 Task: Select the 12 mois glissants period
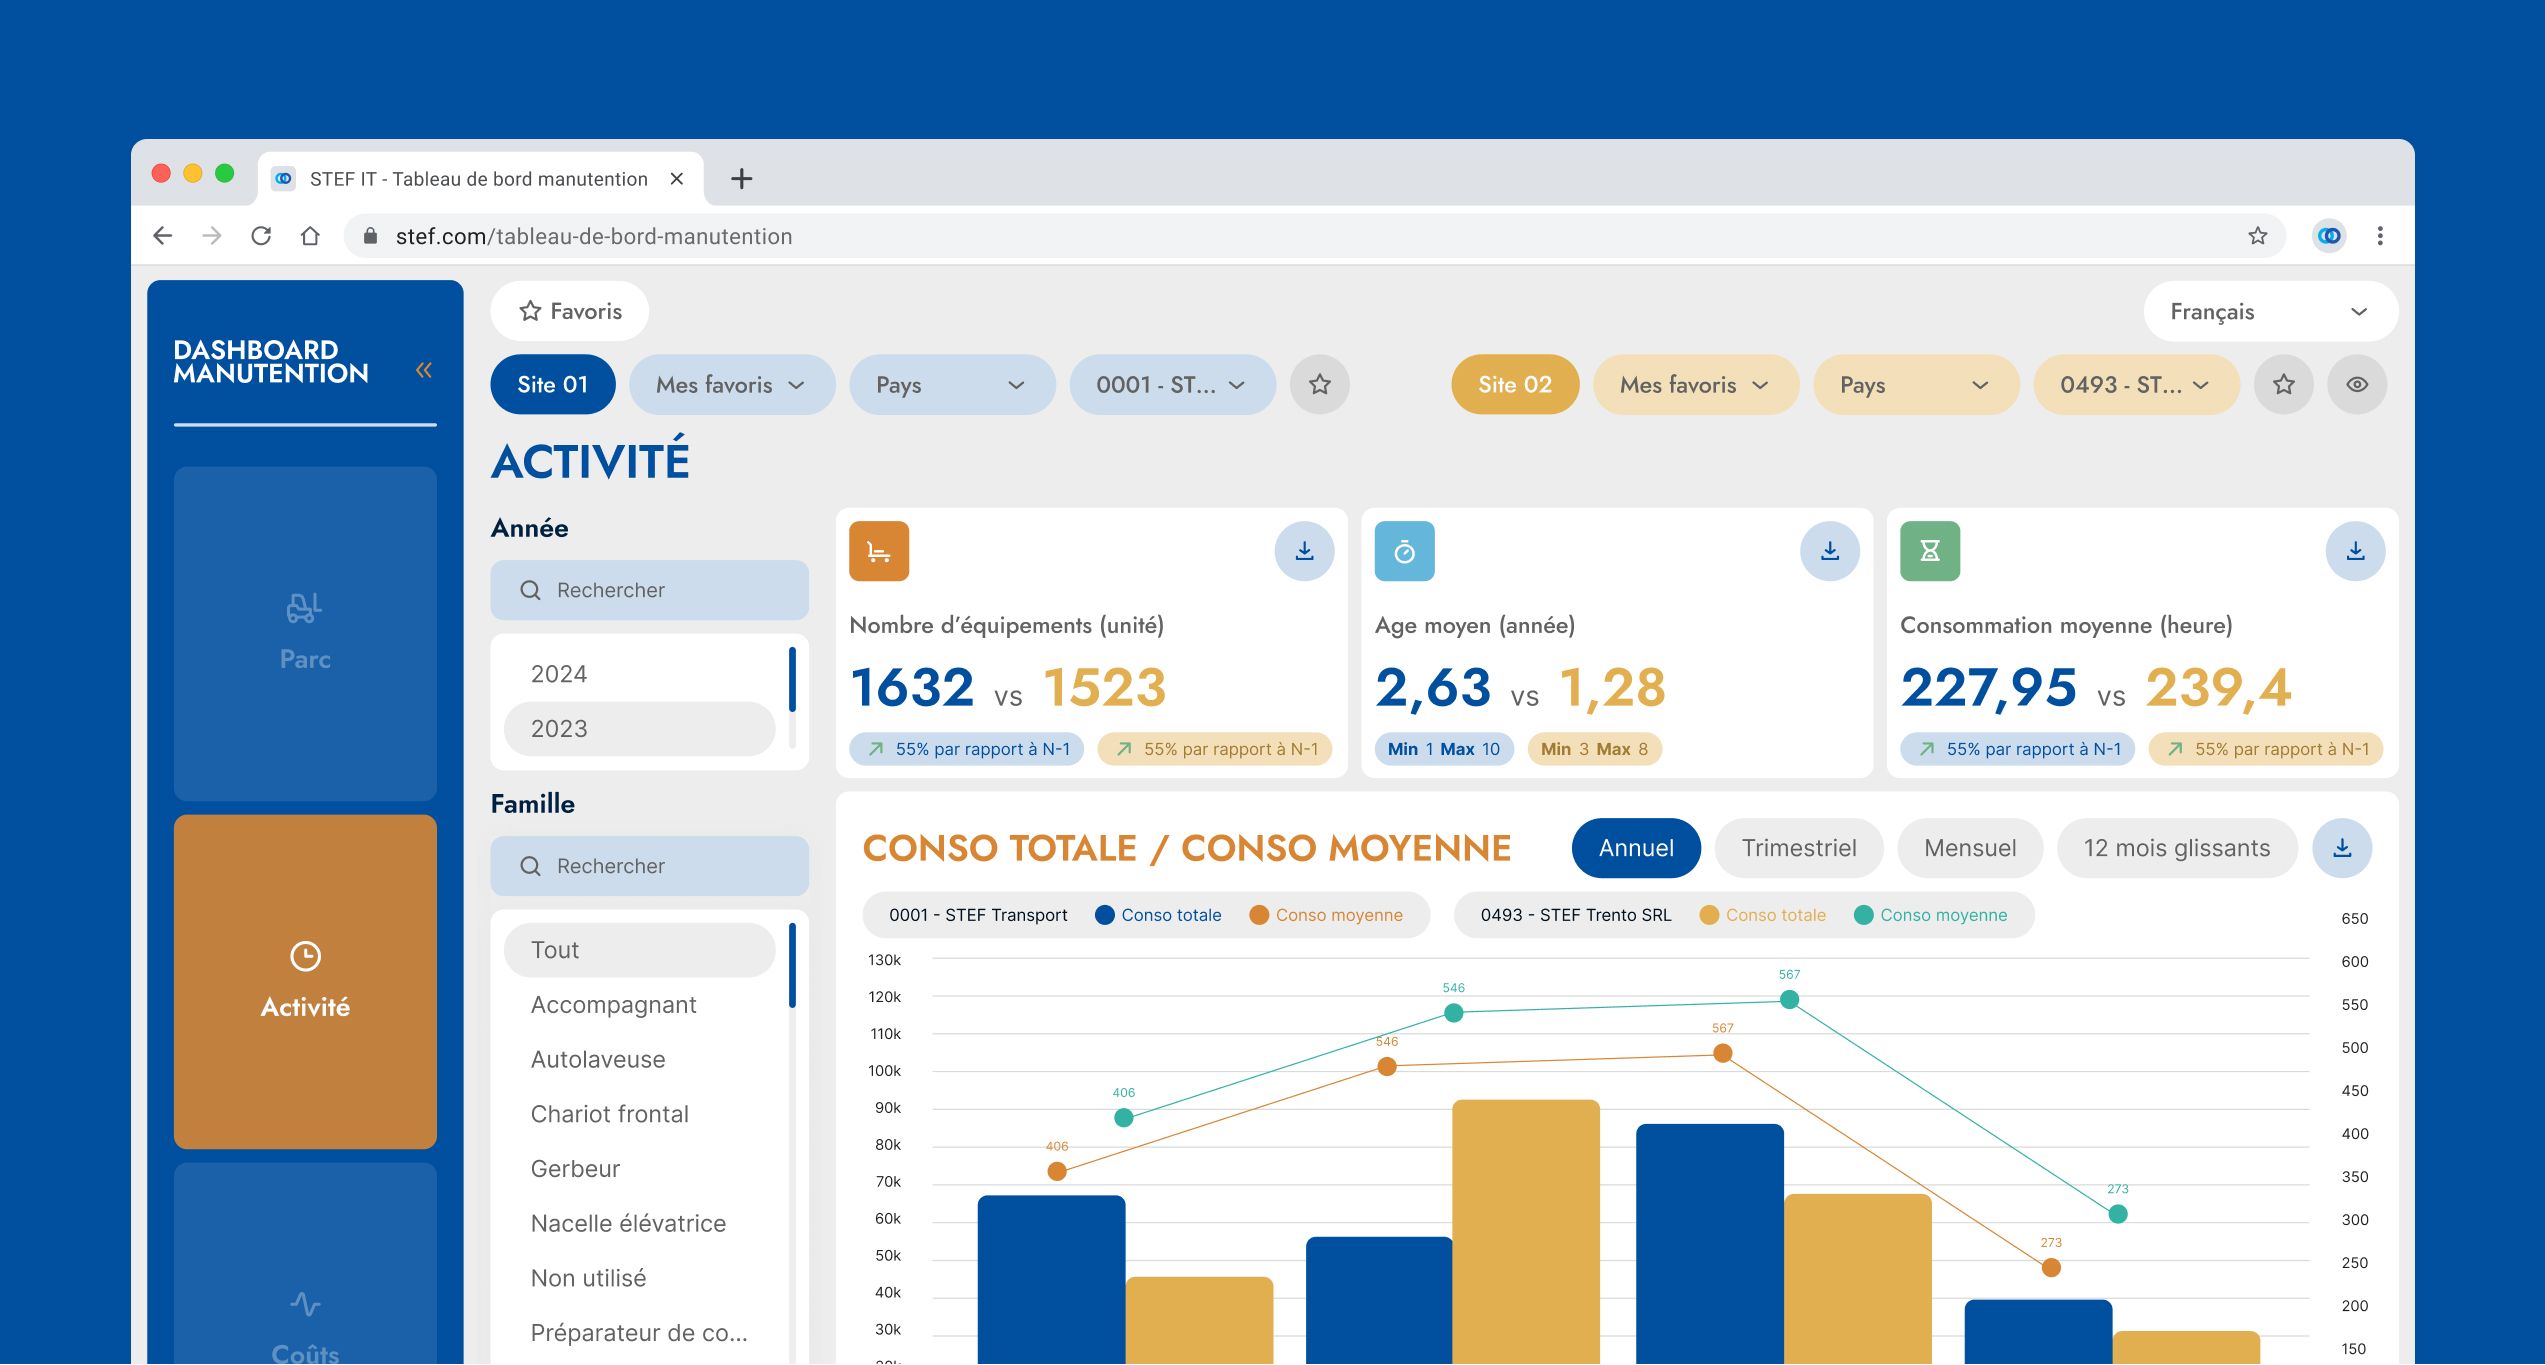(x=2176, y=848)
